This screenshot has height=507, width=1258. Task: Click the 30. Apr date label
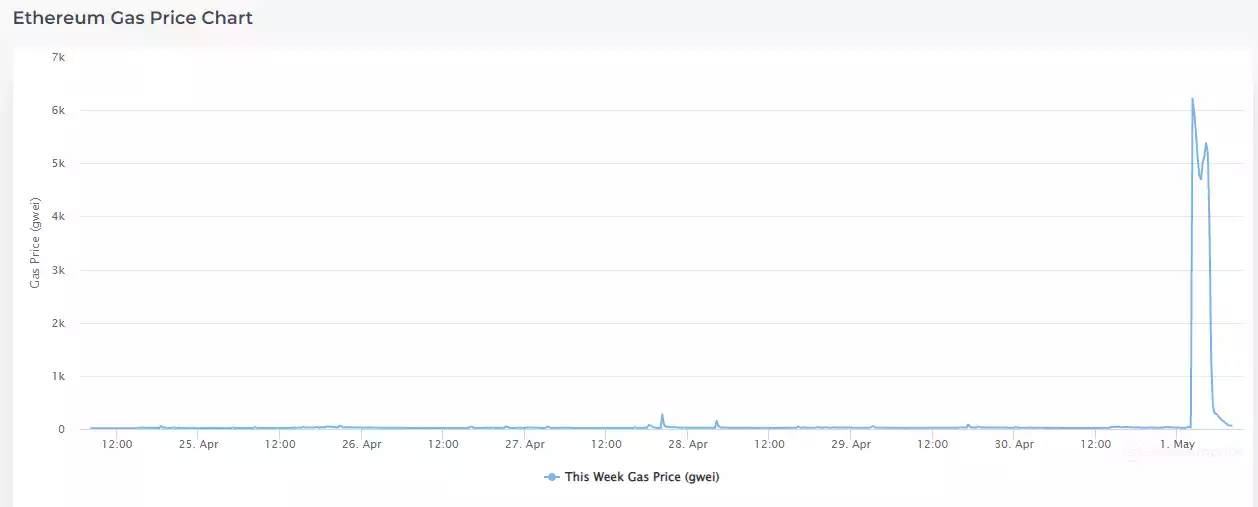pos(1013,444)
